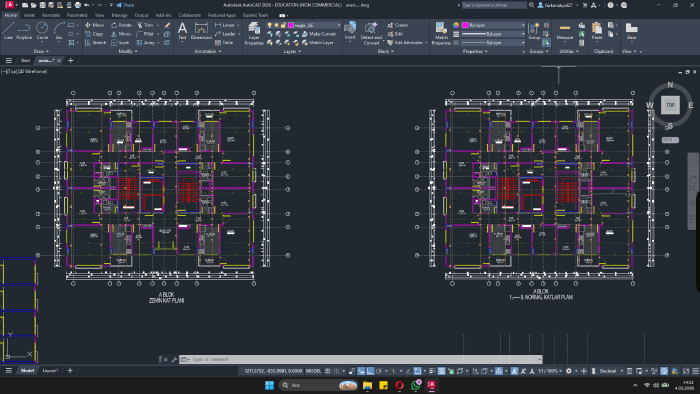700x394 pixels.
Task: Click Detect and Convert tool
Action: 371,33
